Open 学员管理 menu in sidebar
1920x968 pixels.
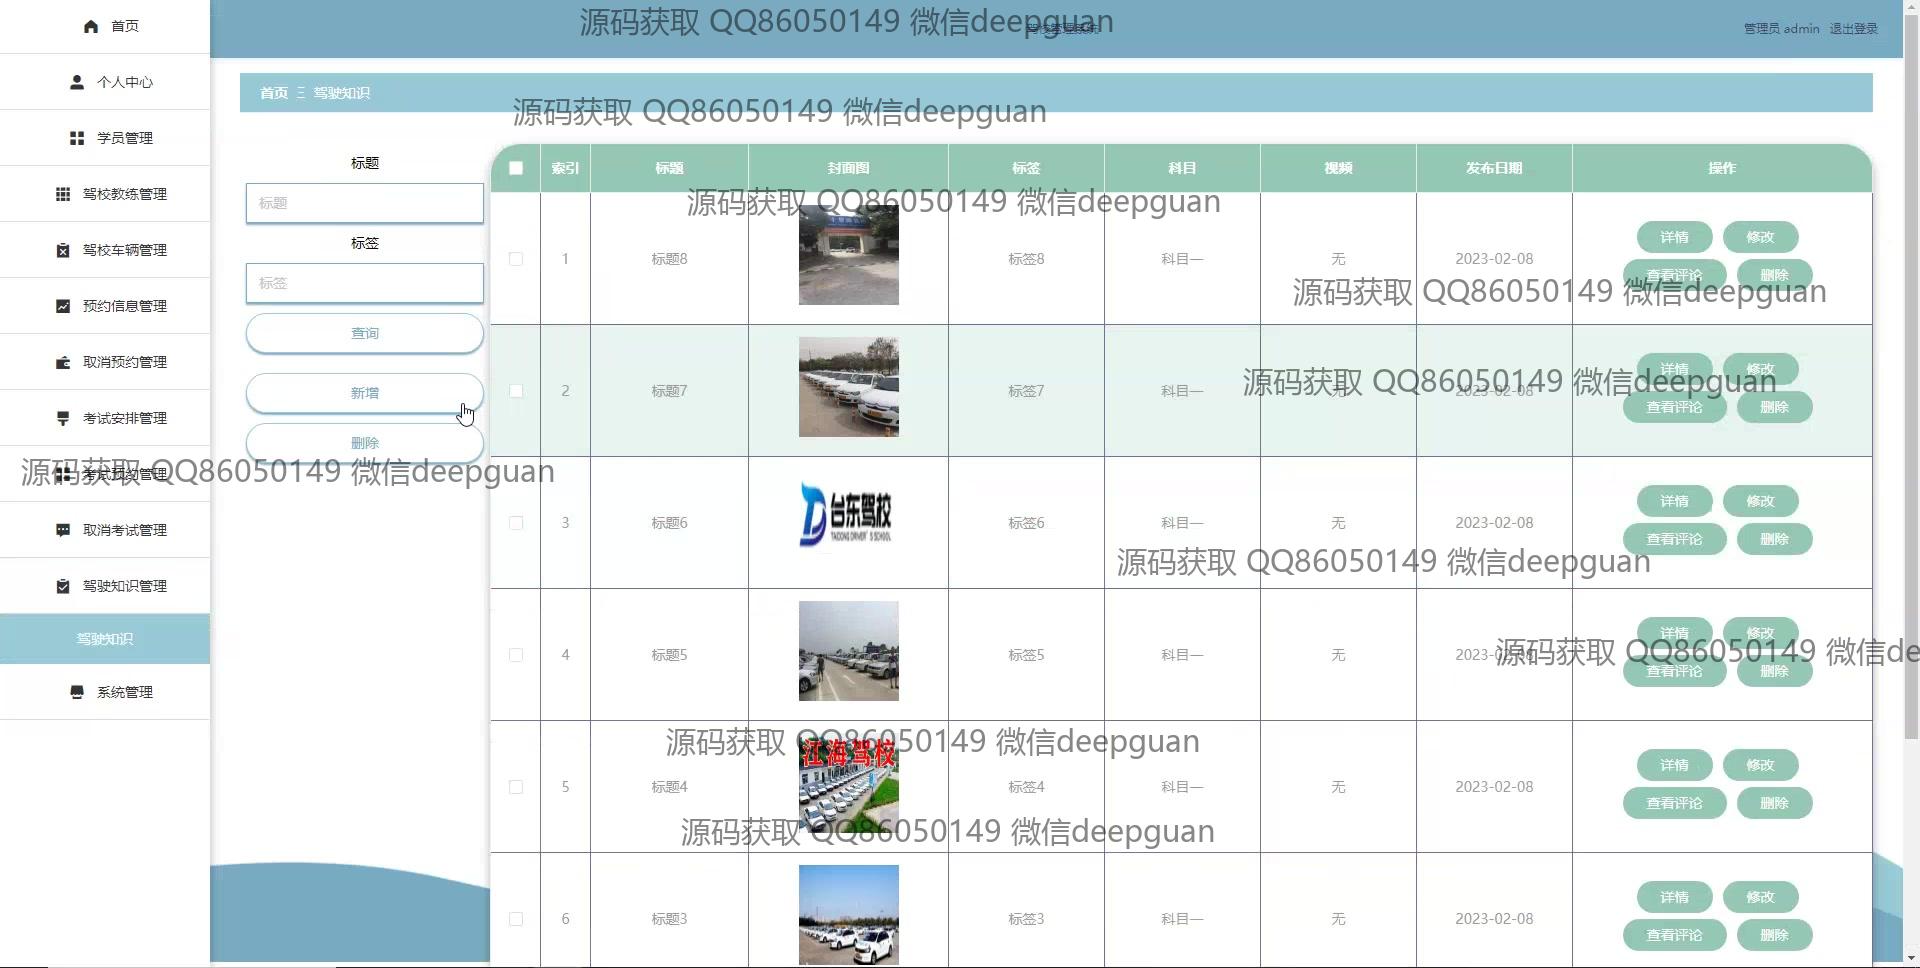pos(105,138)
